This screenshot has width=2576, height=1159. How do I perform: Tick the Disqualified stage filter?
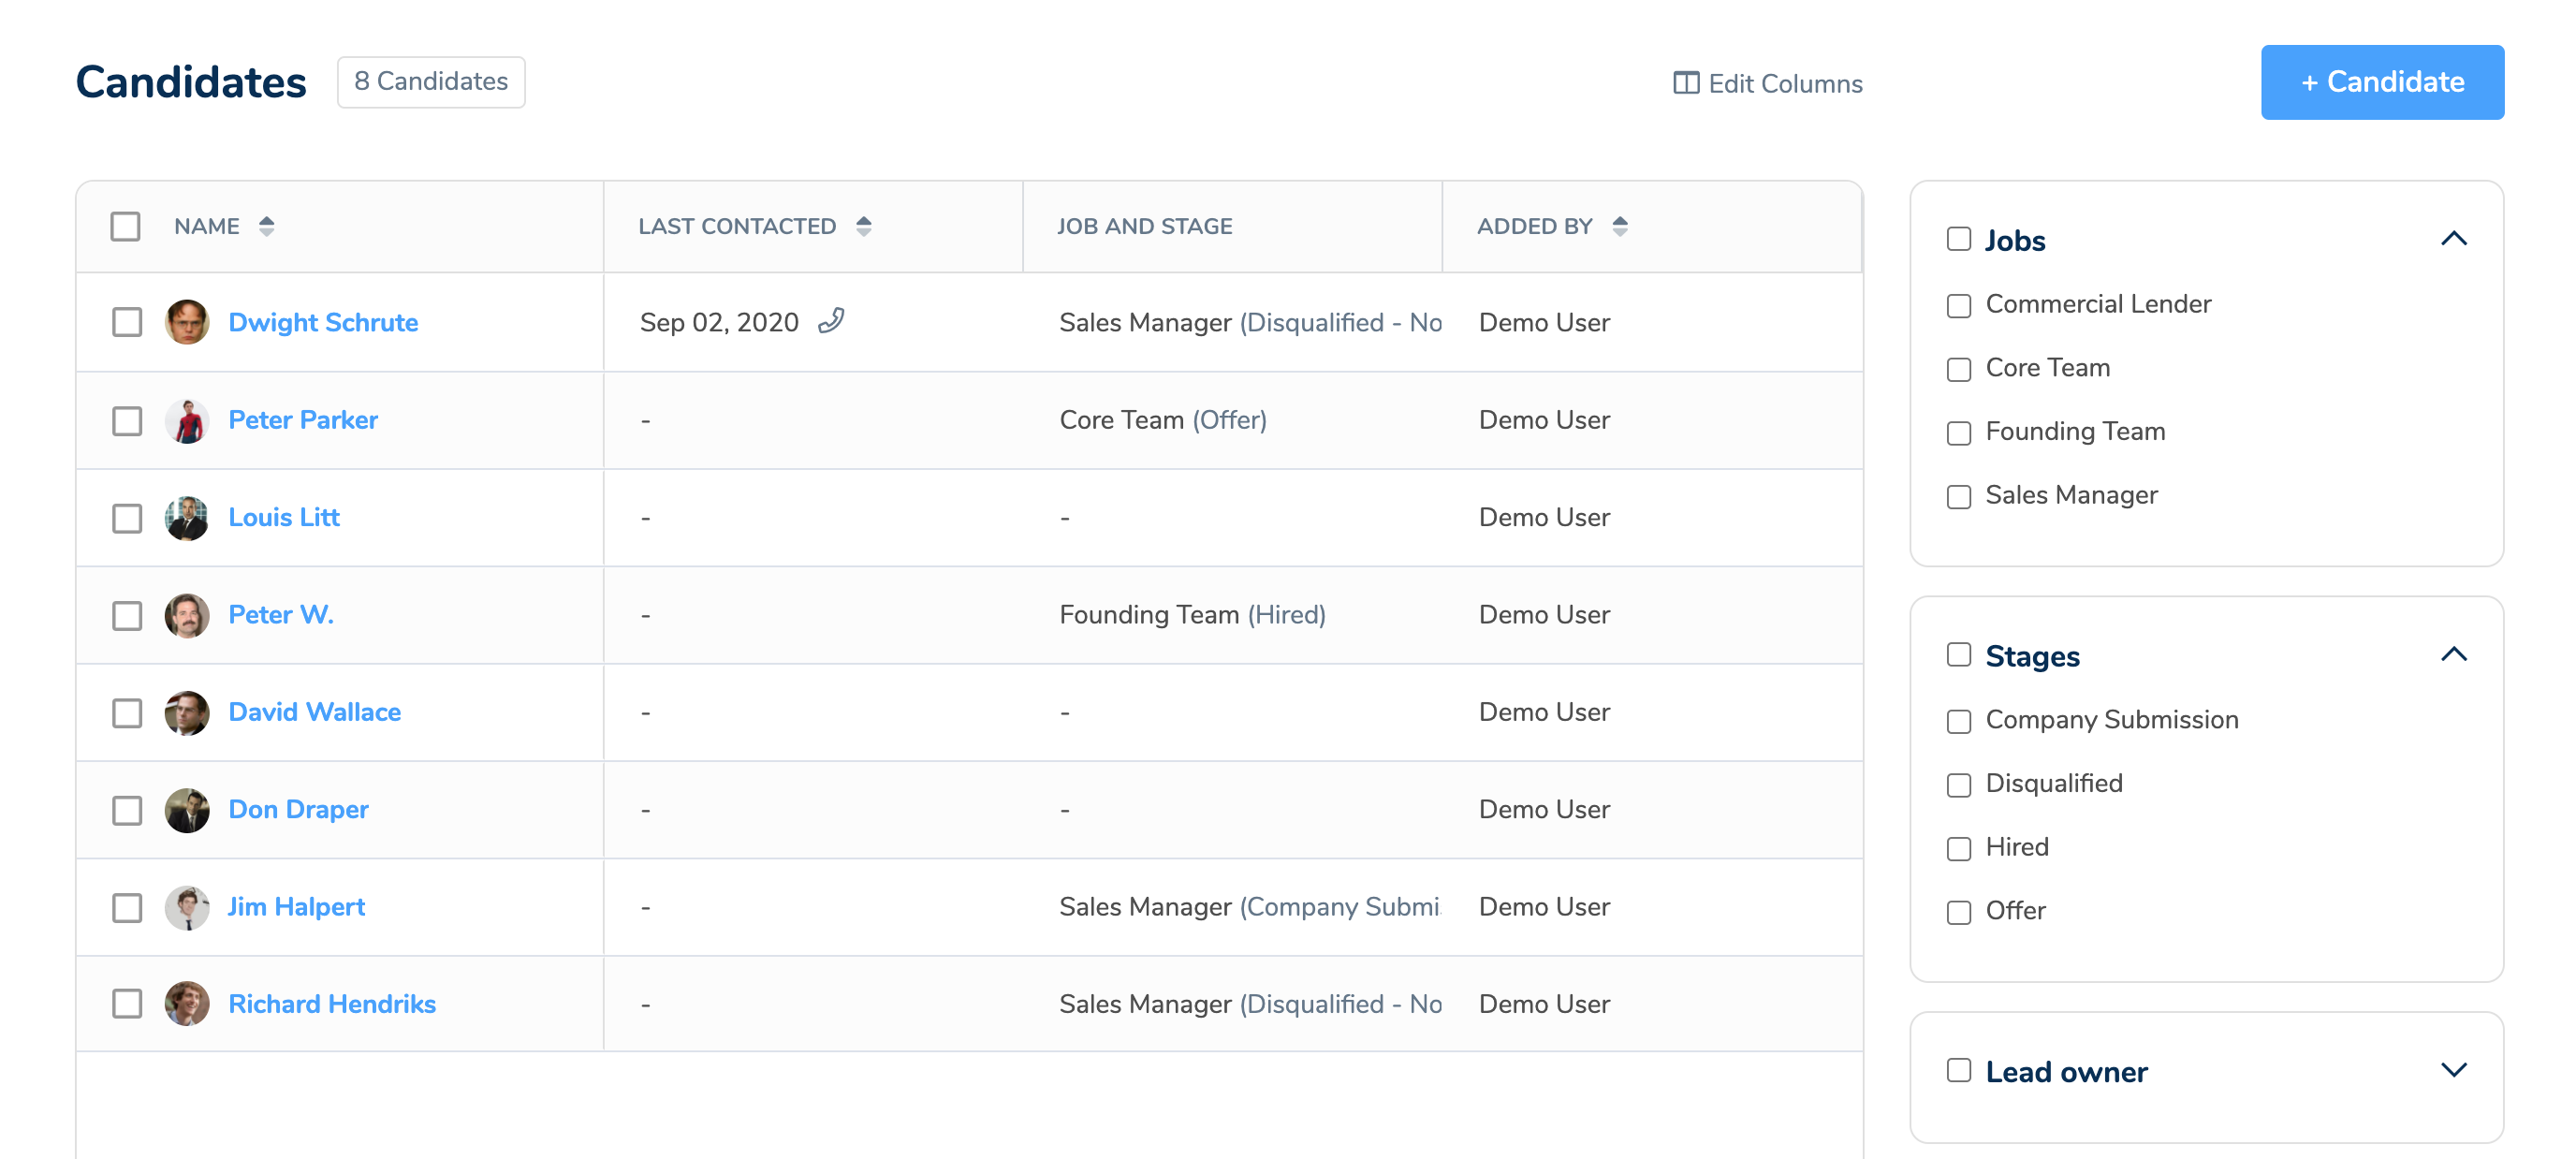(1958, 785)
